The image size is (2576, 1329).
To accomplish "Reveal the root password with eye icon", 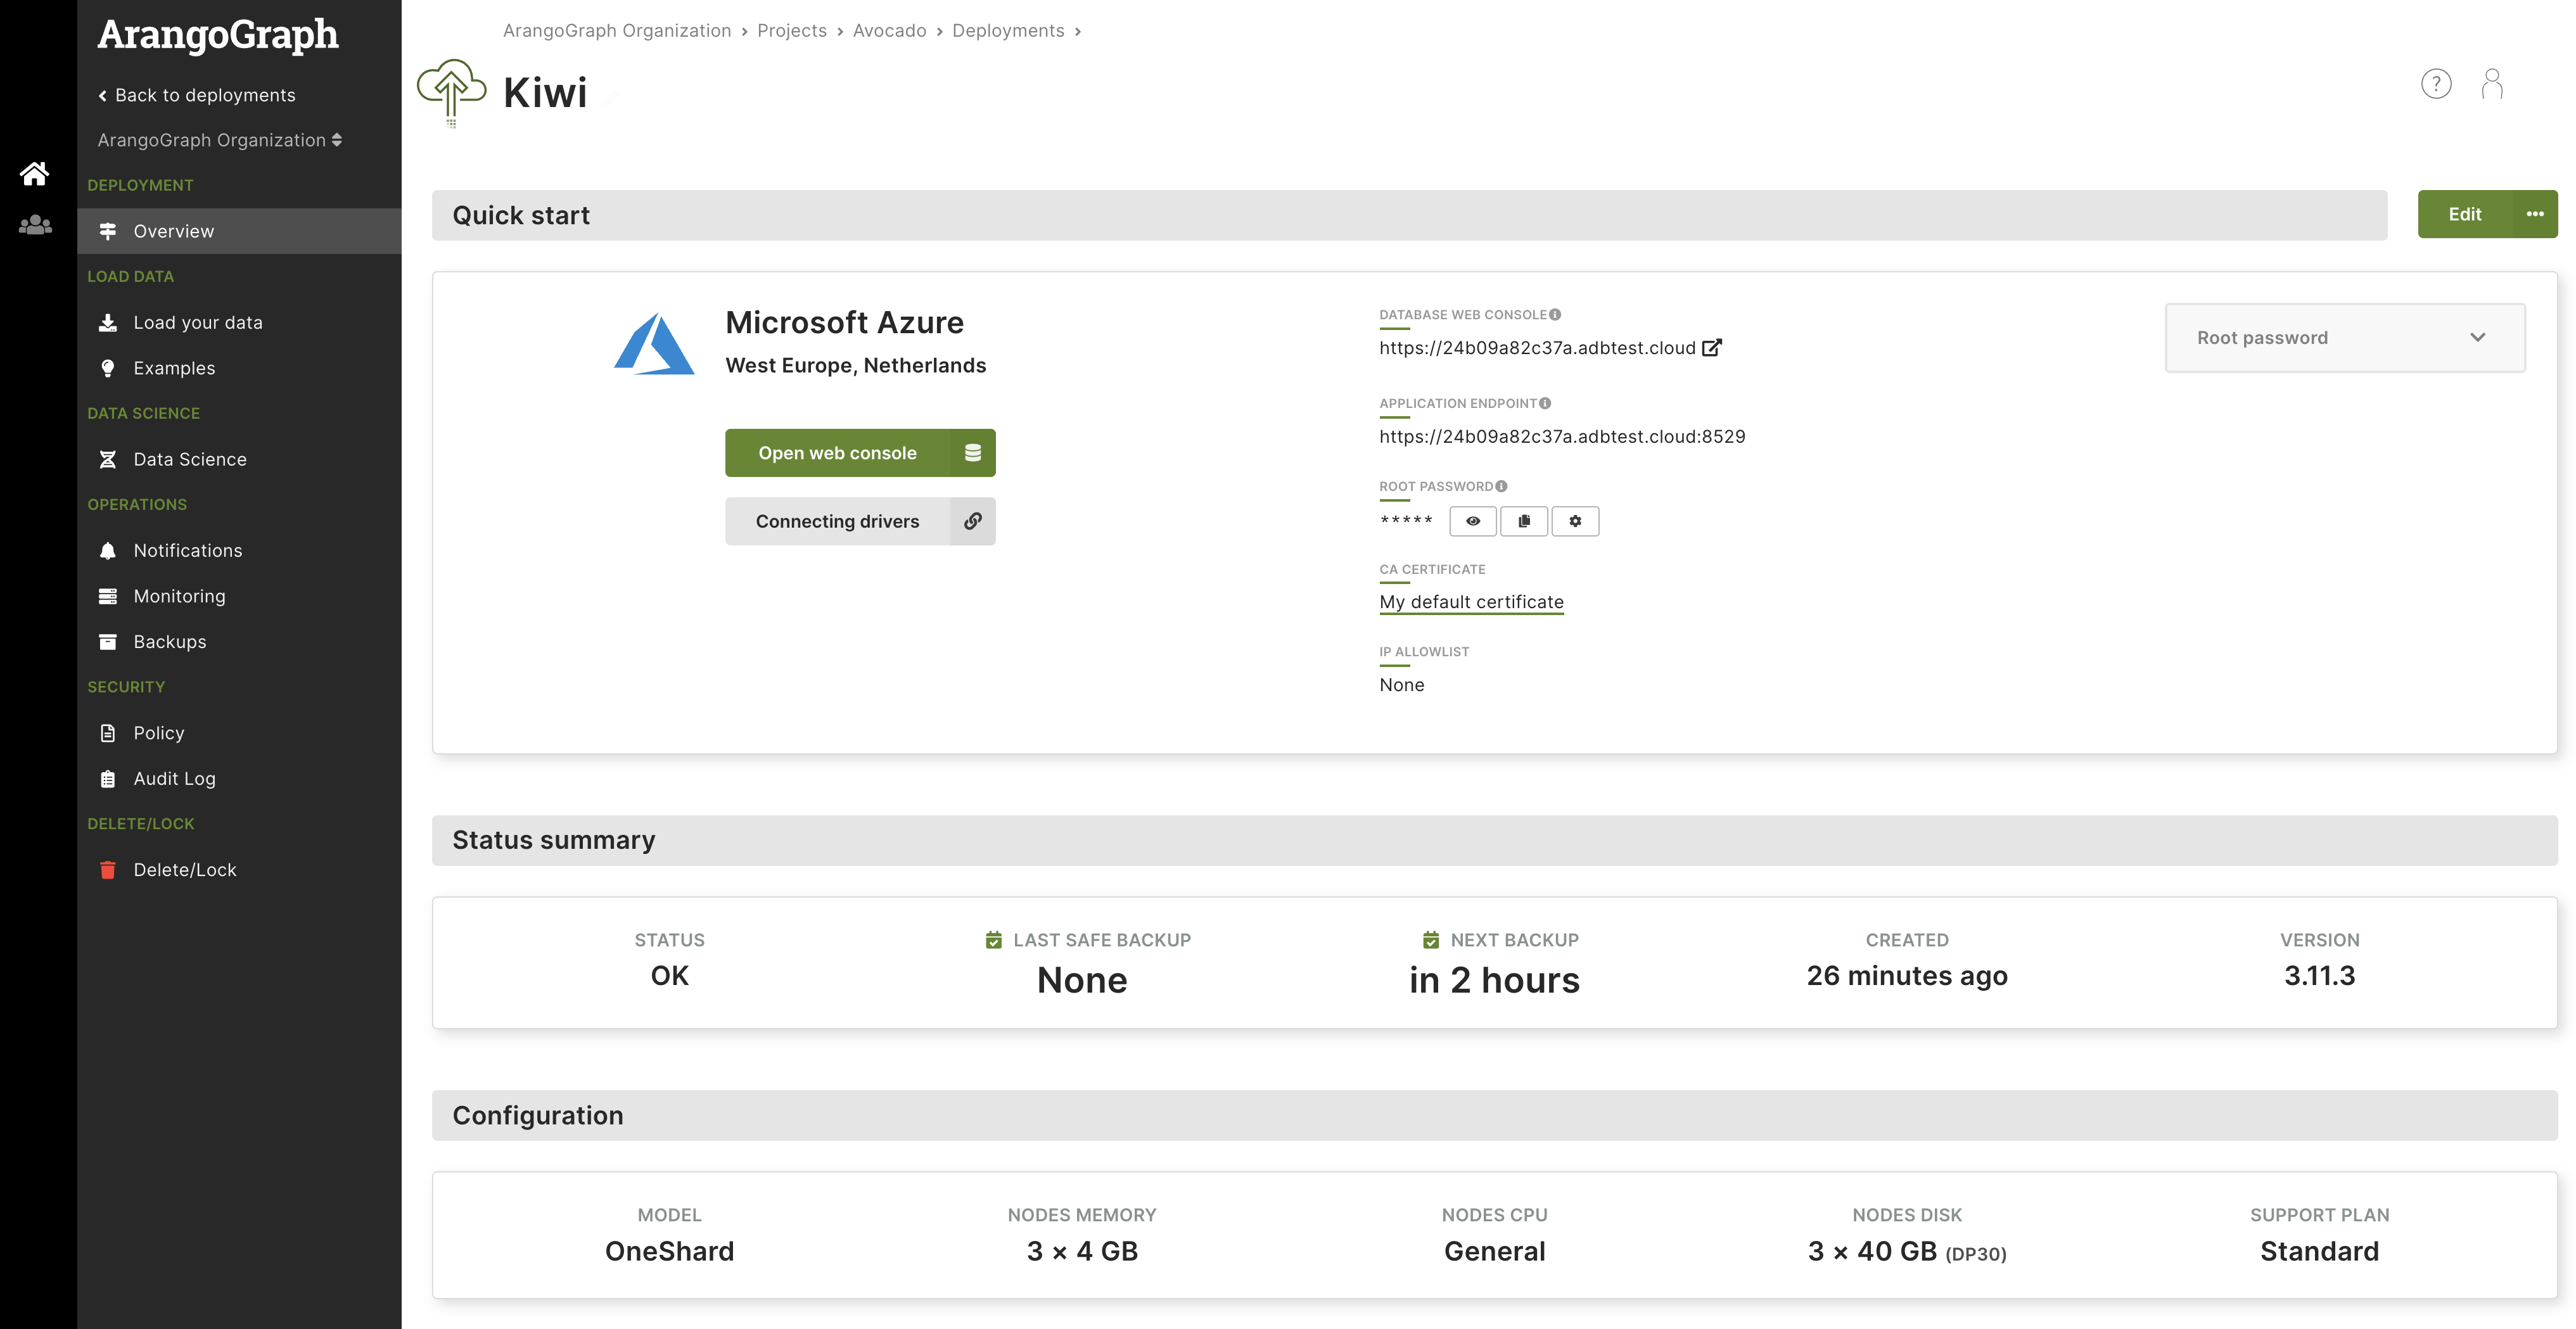I will pyautogui.click(x=1473, y=521).
